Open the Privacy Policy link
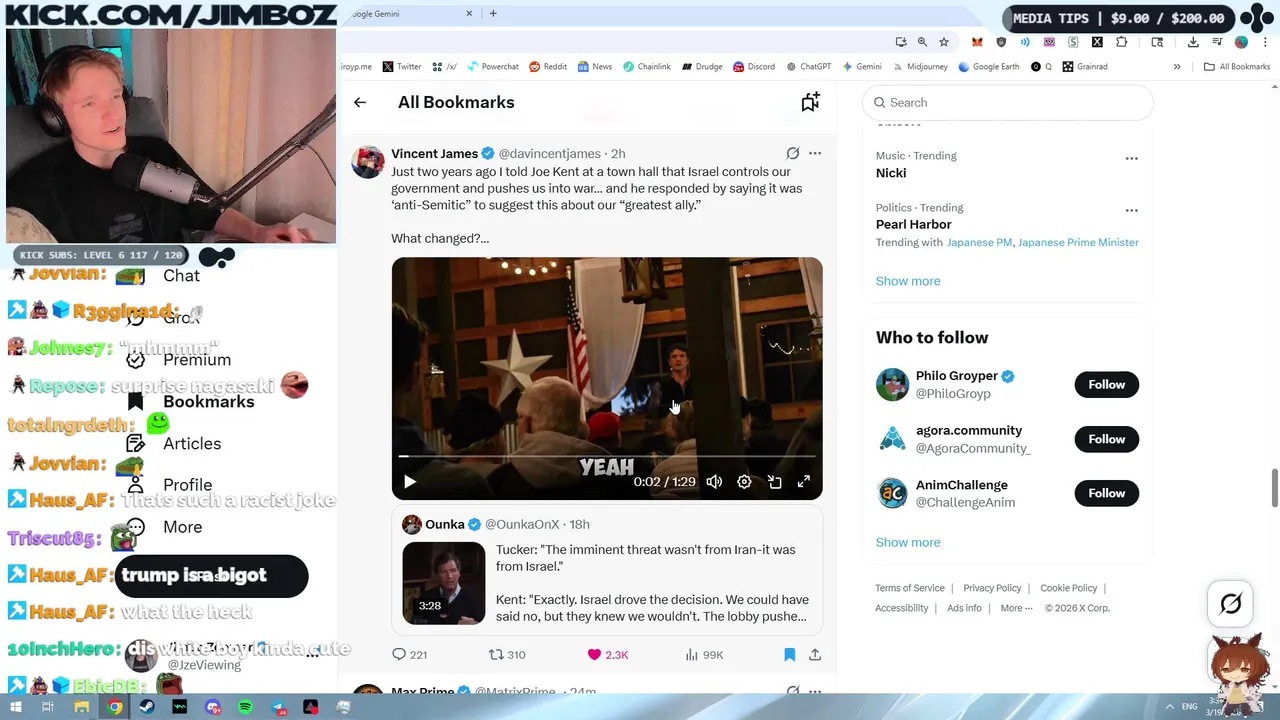The width and height of the screenshot is (1280, 720). tap(992, 588)
